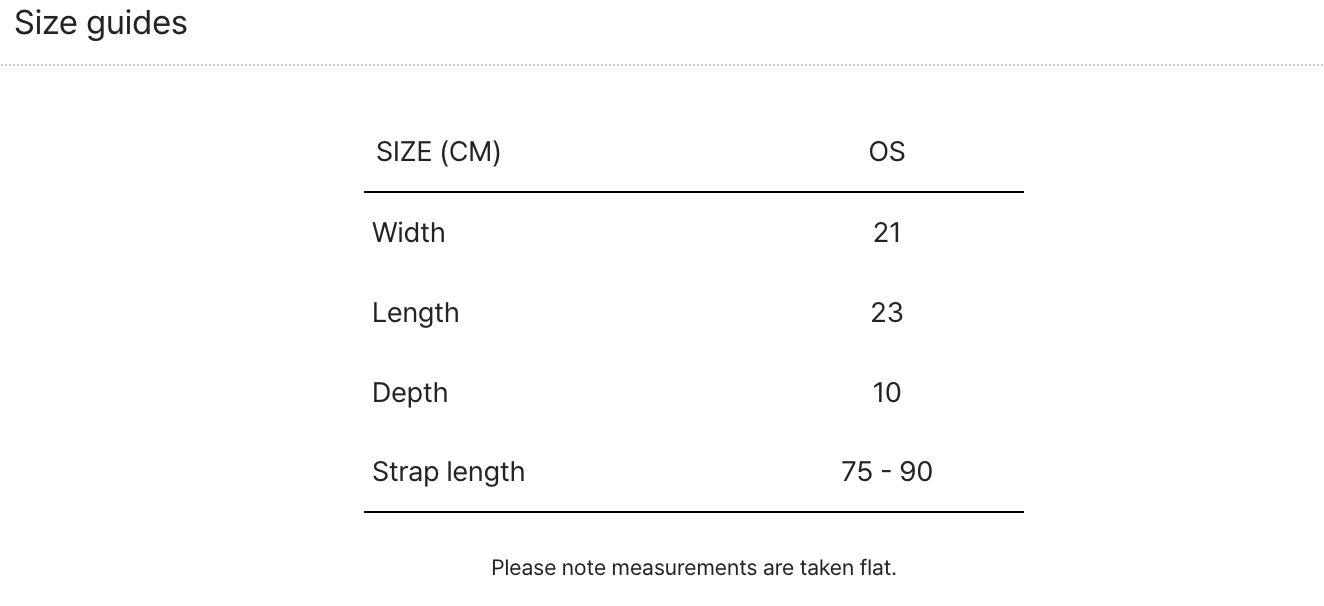Viewport: 1324px width, 606px height.
Task: Select the "Width" row label
Action: point(408,233)
